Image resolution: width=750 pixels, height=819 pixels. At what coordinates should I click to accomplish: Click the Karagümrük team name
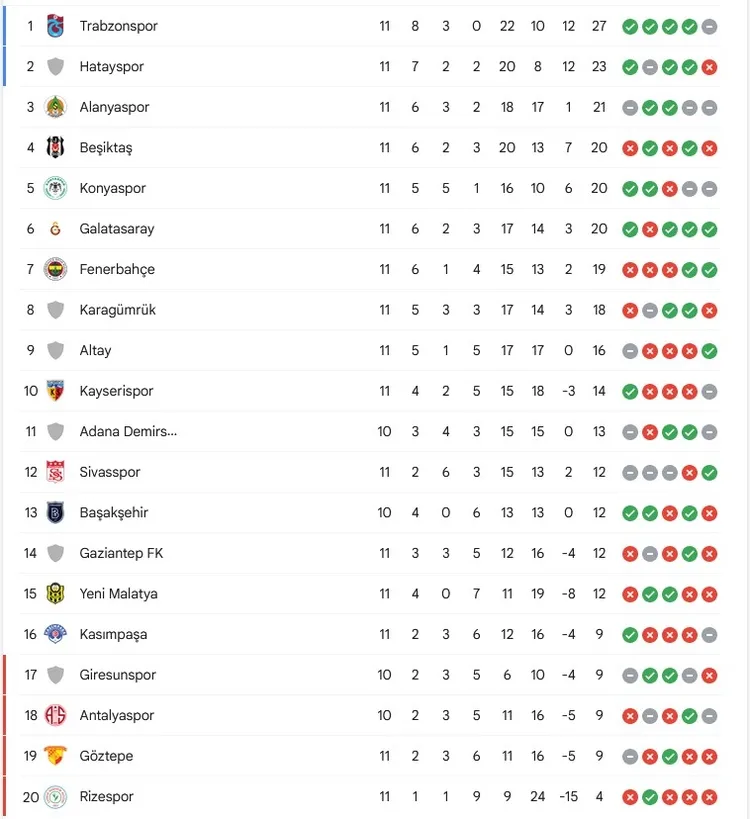[118, 310]
